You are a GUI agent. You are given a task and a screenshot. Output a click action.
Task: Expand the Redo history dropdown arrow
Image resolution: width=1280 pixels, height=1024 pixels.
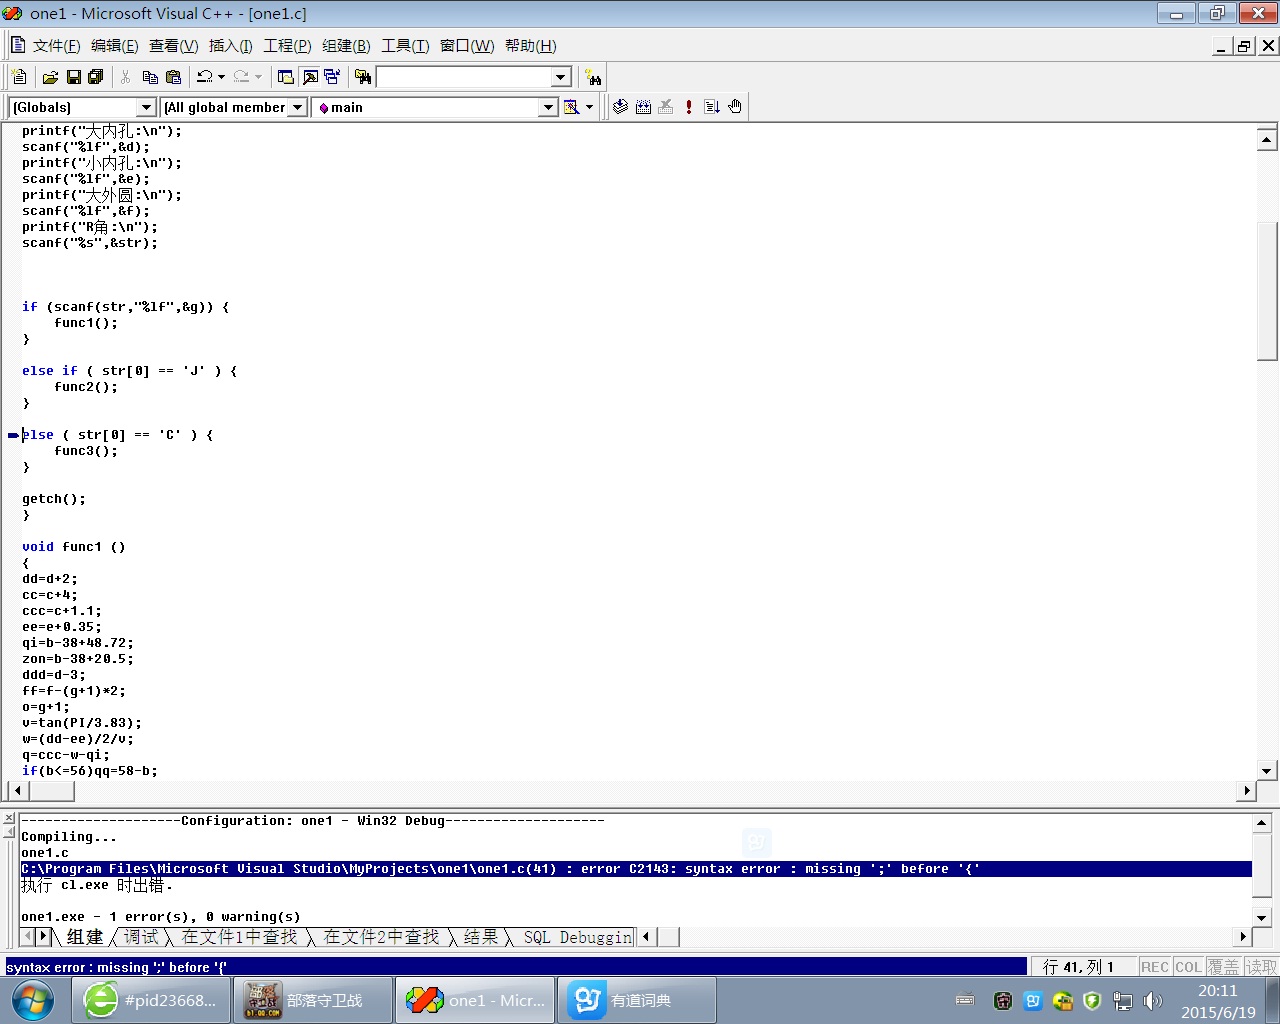258,77
